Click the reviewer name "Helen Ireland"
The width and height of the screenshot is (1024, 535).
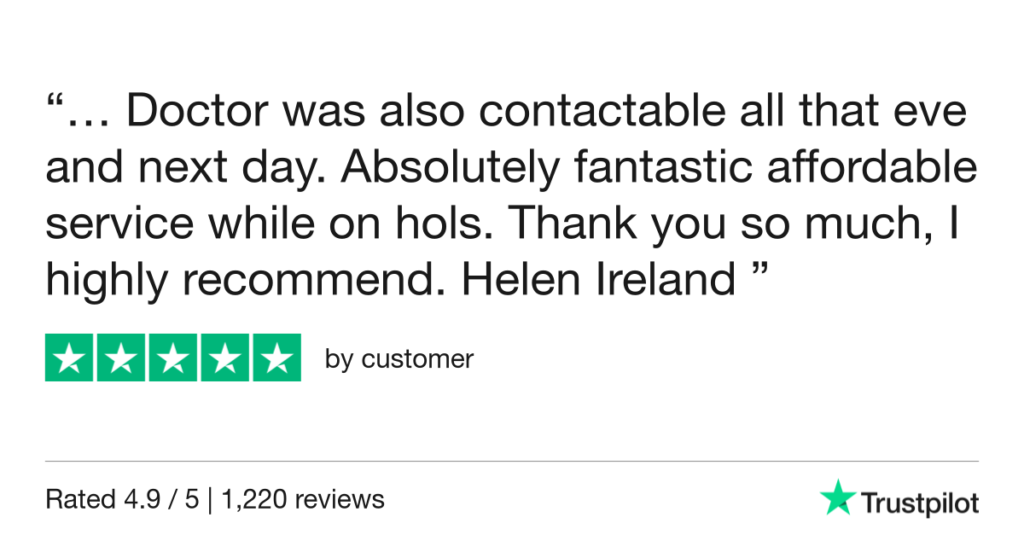(598, 281)
